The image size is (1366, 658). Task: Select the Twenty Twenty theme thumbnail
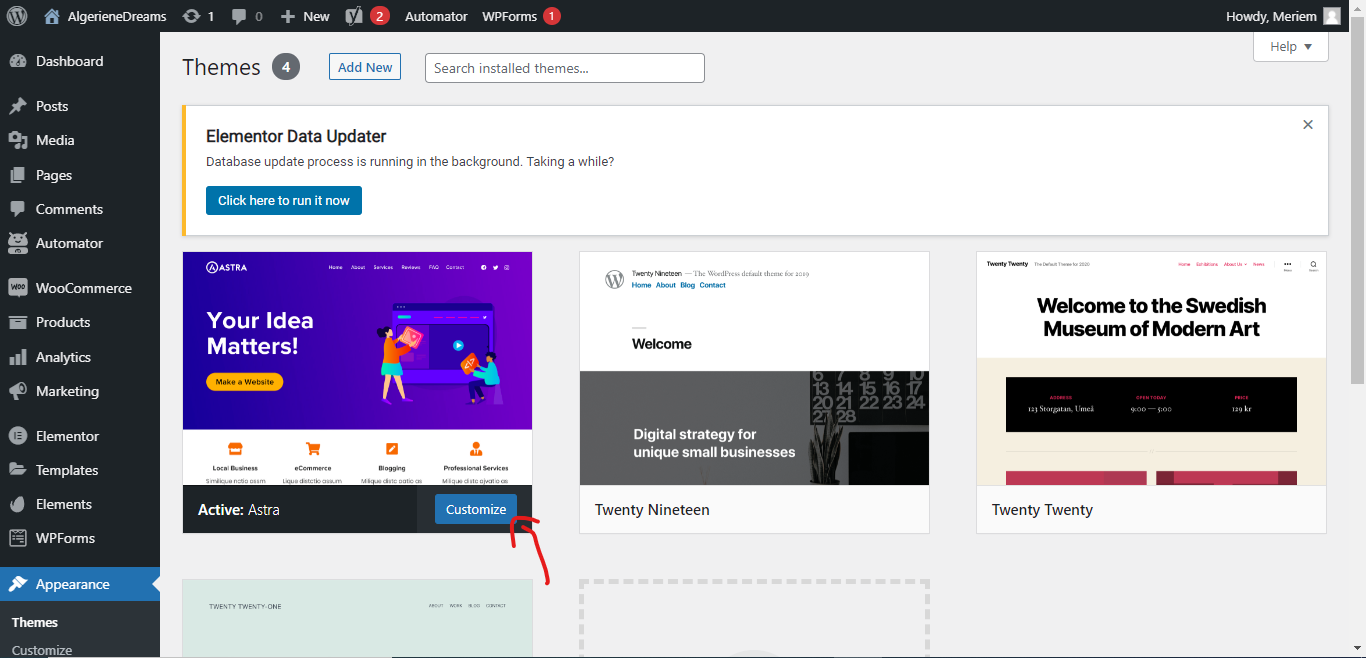pyautogui.click(x=1151, y=368)
